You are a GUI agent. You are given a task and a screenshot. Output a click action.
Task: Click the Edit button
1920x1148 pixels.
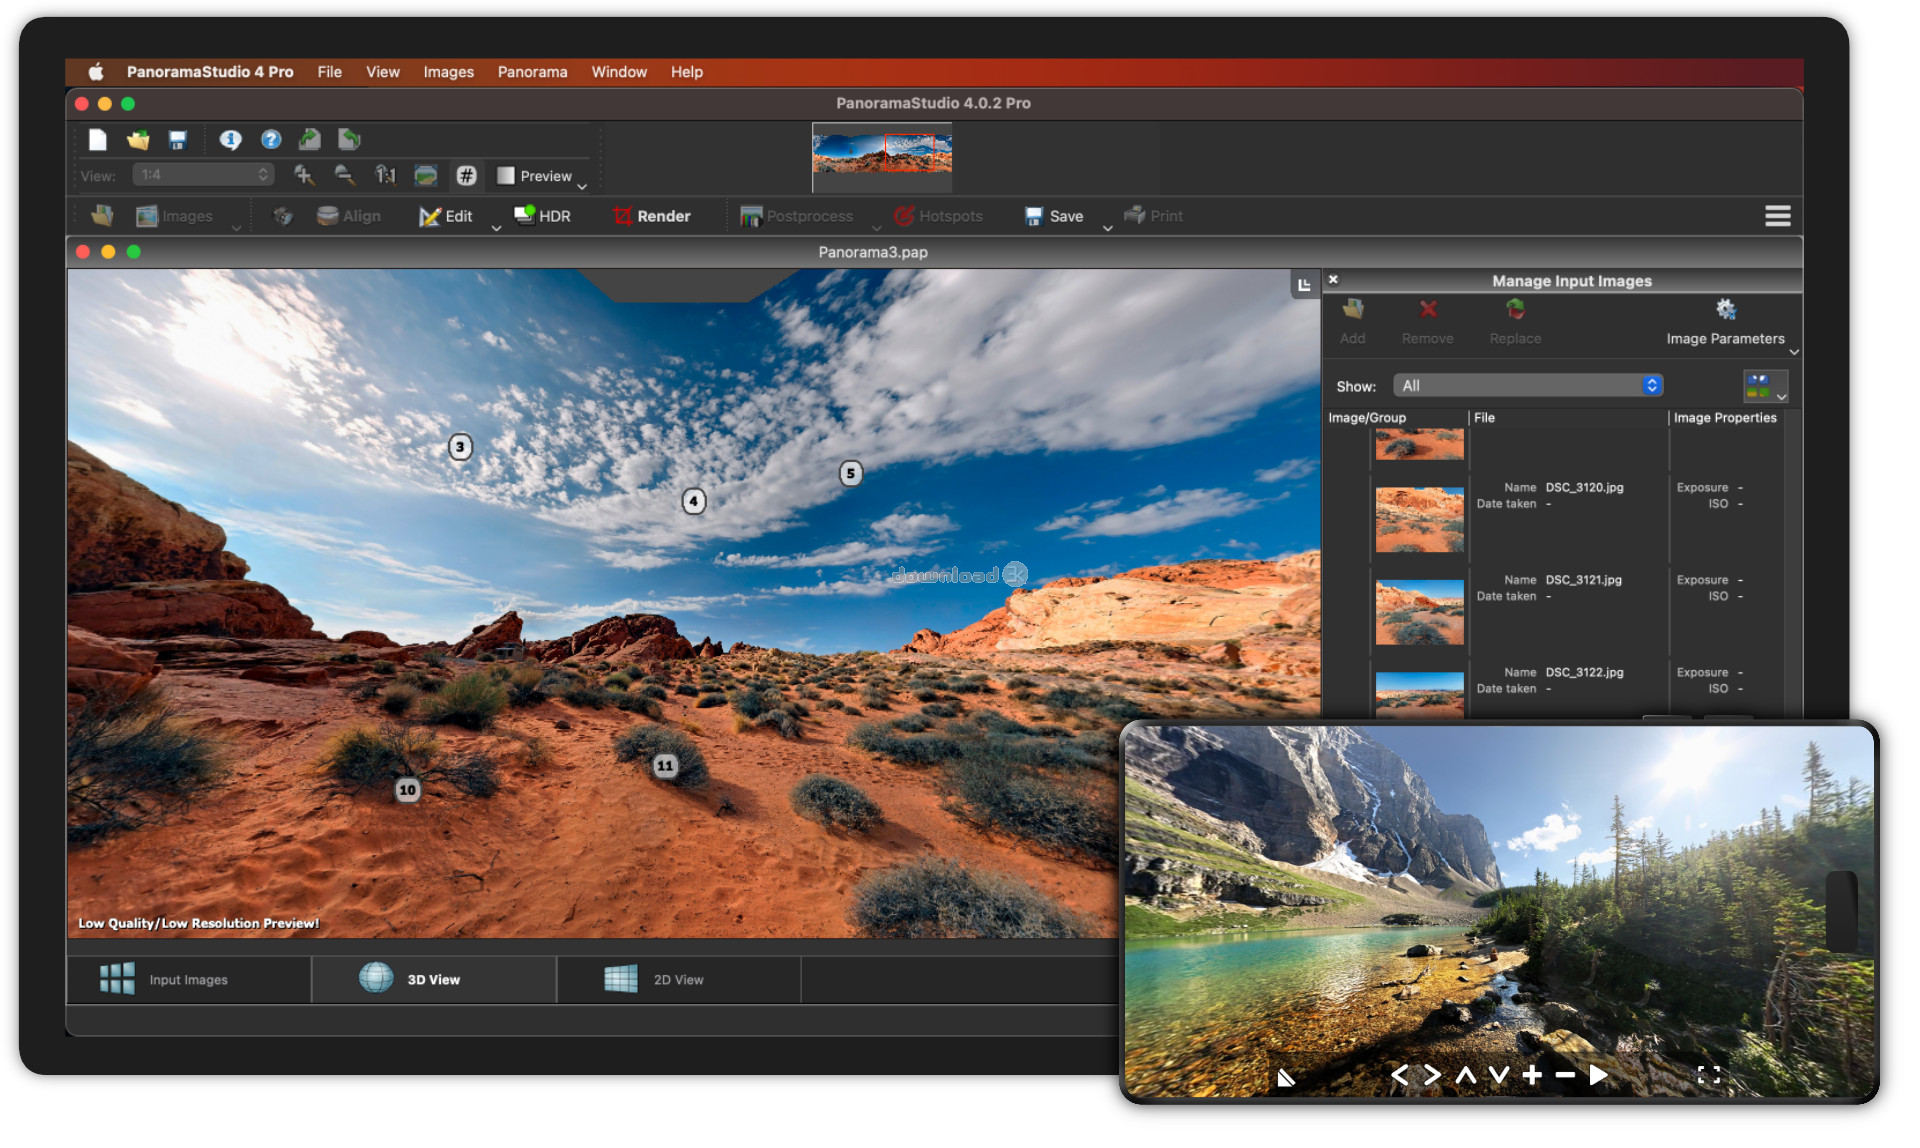[446, 216]
